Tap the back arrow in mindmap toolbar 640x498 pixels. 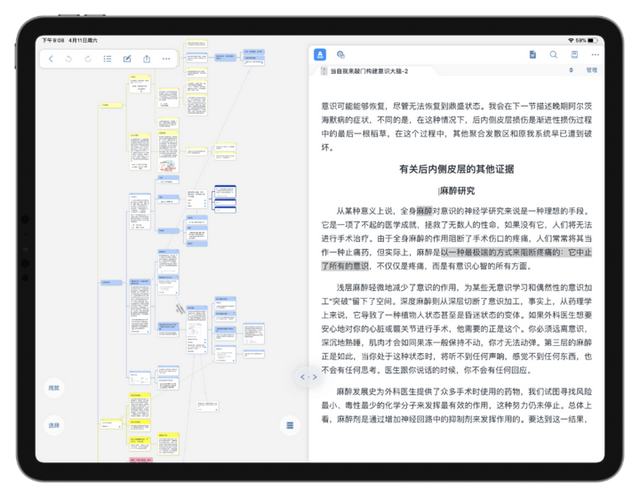tap(51, 59)
